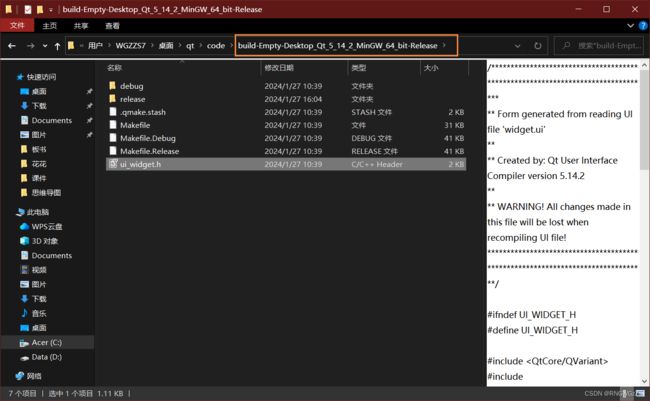Image resolution: width=650 pixels, height=401 pixels.
Task: Open the Quick Access Toolbar customize dropdown
Action: pos(51,10)
